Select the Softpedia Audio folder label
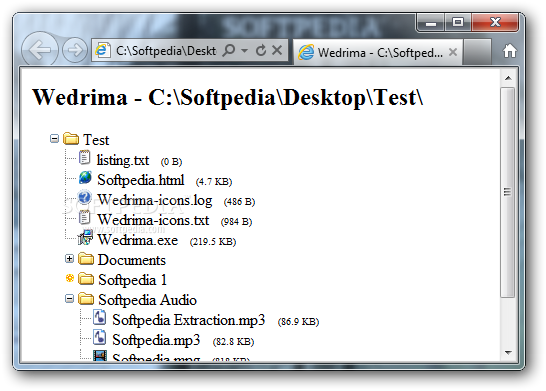 pos(147,300)
